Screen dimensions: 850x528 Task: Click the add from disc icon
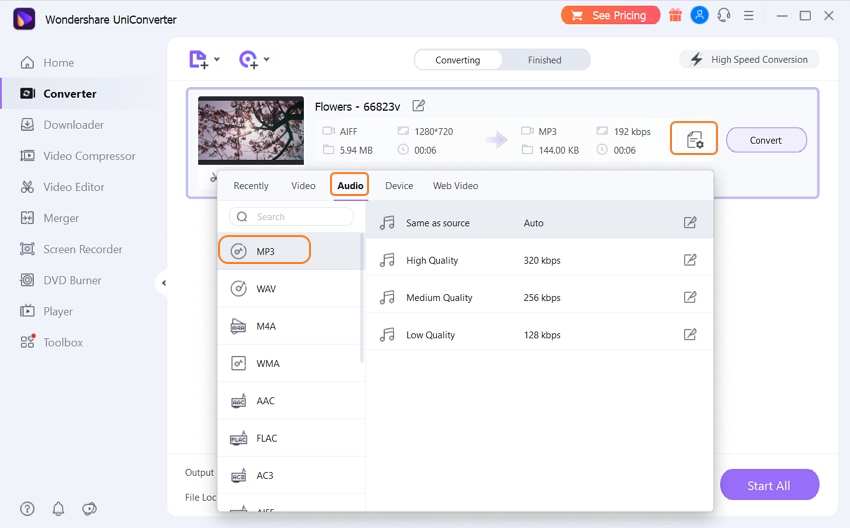[248, 60]
